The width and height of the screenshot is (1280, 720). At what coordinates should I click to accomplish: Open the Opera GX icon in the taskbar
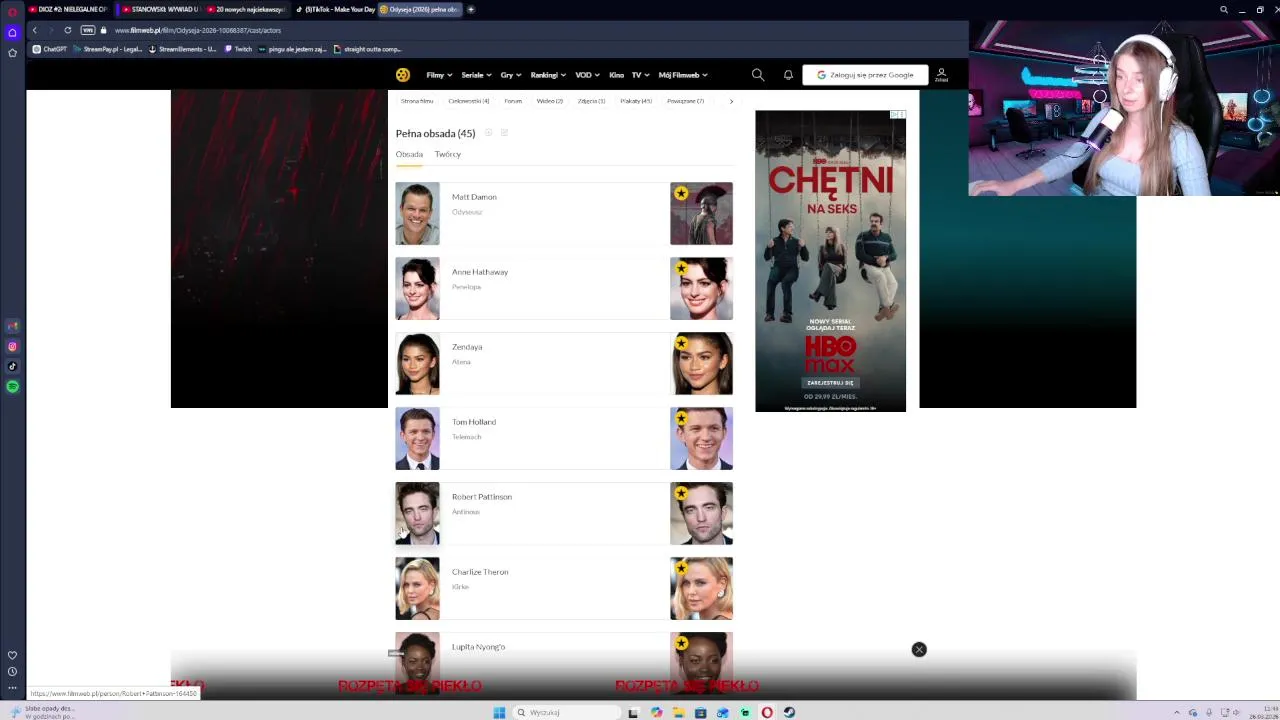click(767, 712)
